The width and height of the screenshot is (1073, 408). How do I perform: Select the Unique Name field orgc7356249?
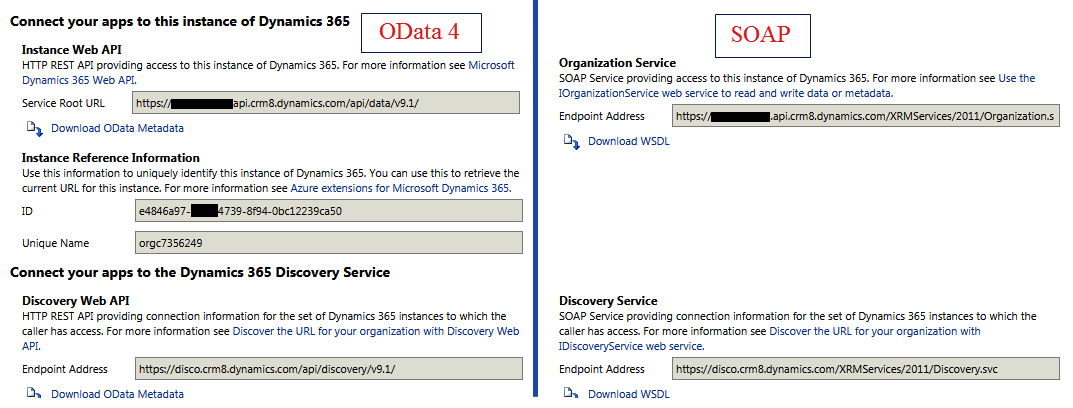click(x=328, y=242)
